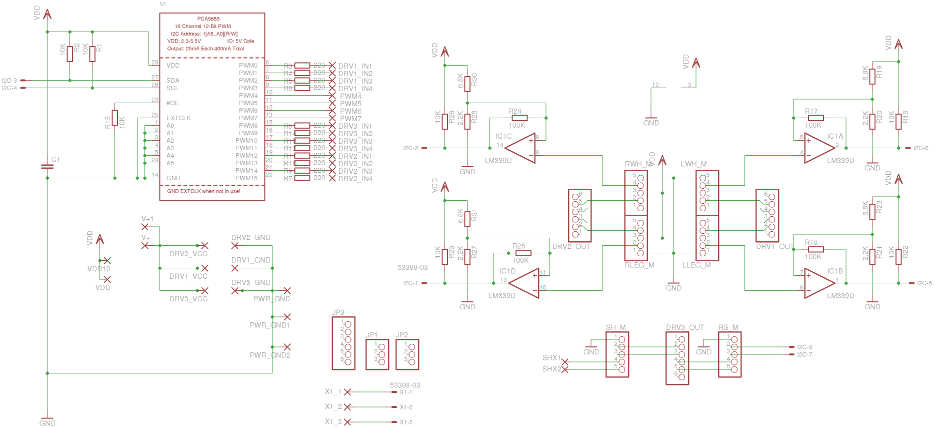Select the IC1C LM339D comparator symbol
Image resolution: width=935 pixels, height=428 pixels.
[x=519, y=148]
